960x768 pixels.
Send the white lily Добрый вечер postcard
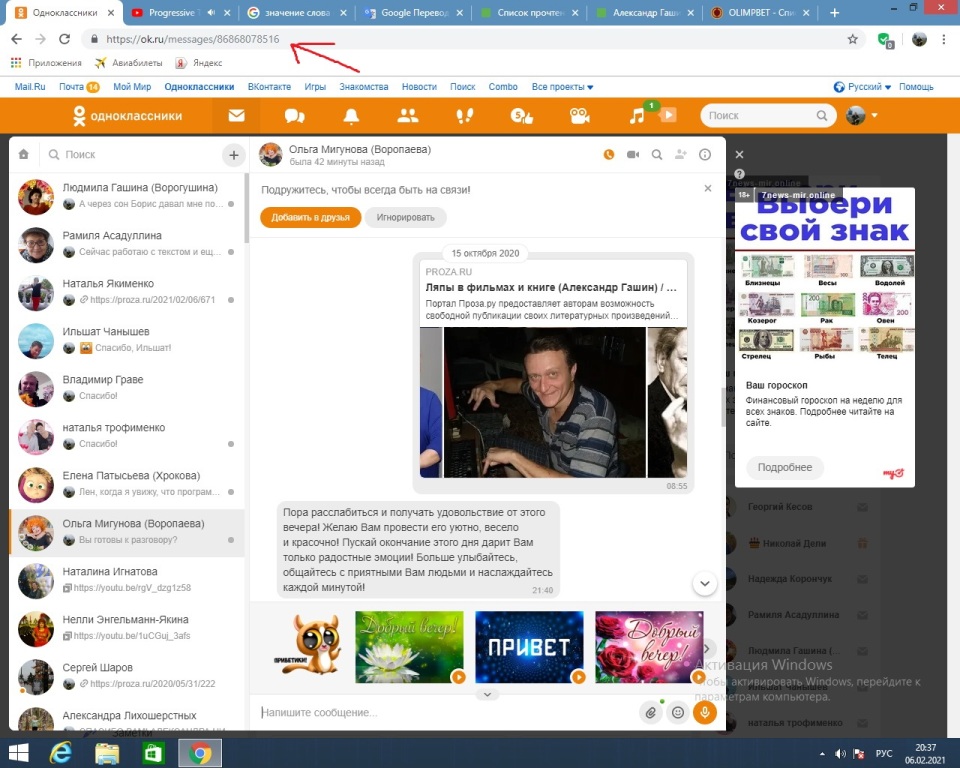(410, 647)
